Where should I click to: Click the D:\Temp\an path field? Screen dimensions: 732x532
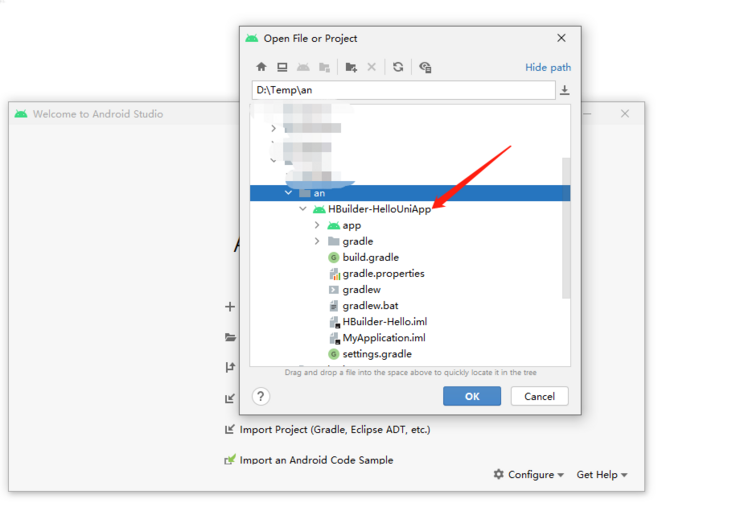point(404,90)
